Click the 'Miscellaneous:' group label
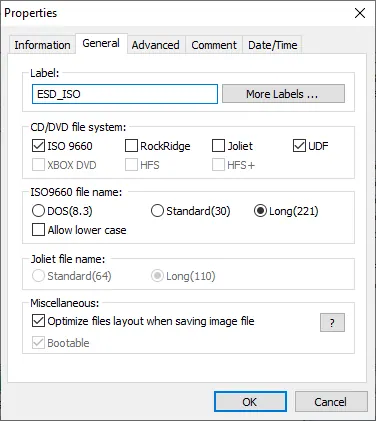 point(65,303)
